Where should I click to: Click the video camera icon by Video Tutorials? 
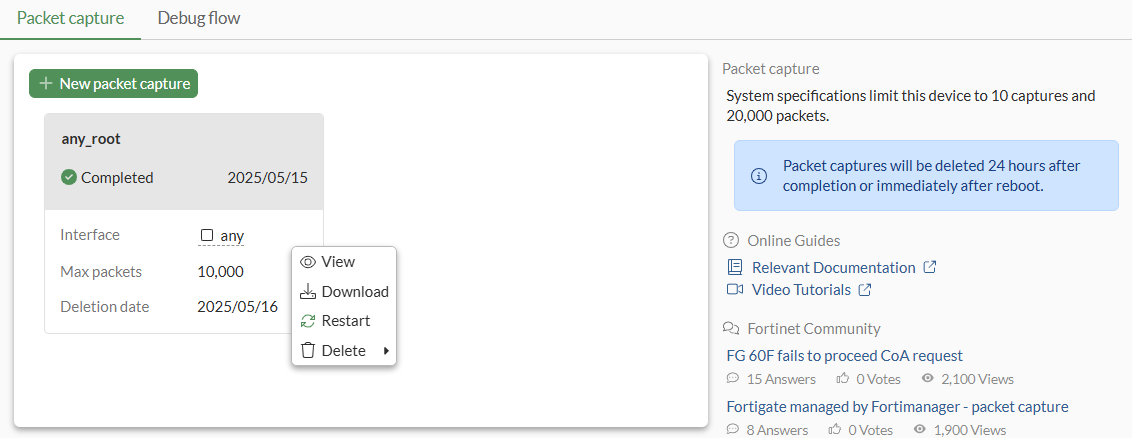(x=735, y=290)
